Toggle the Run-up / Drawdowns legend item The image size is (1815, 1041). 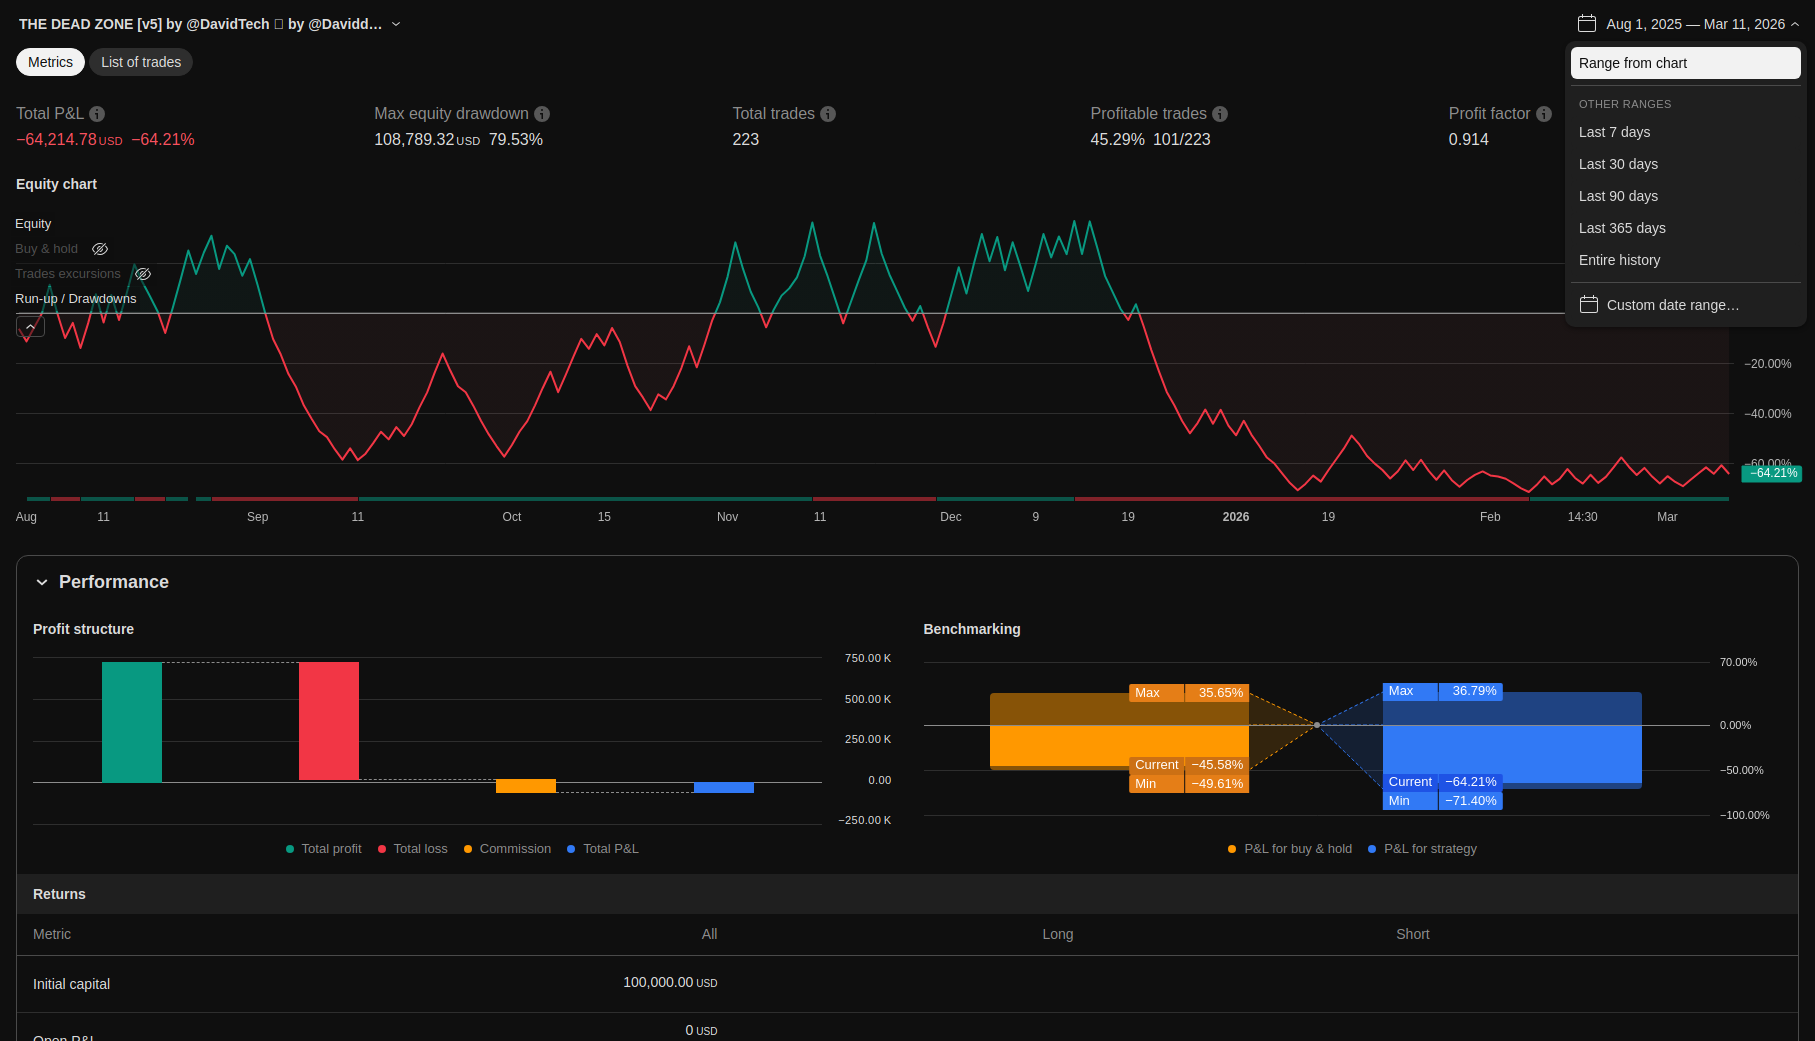(x=75, y=299)
